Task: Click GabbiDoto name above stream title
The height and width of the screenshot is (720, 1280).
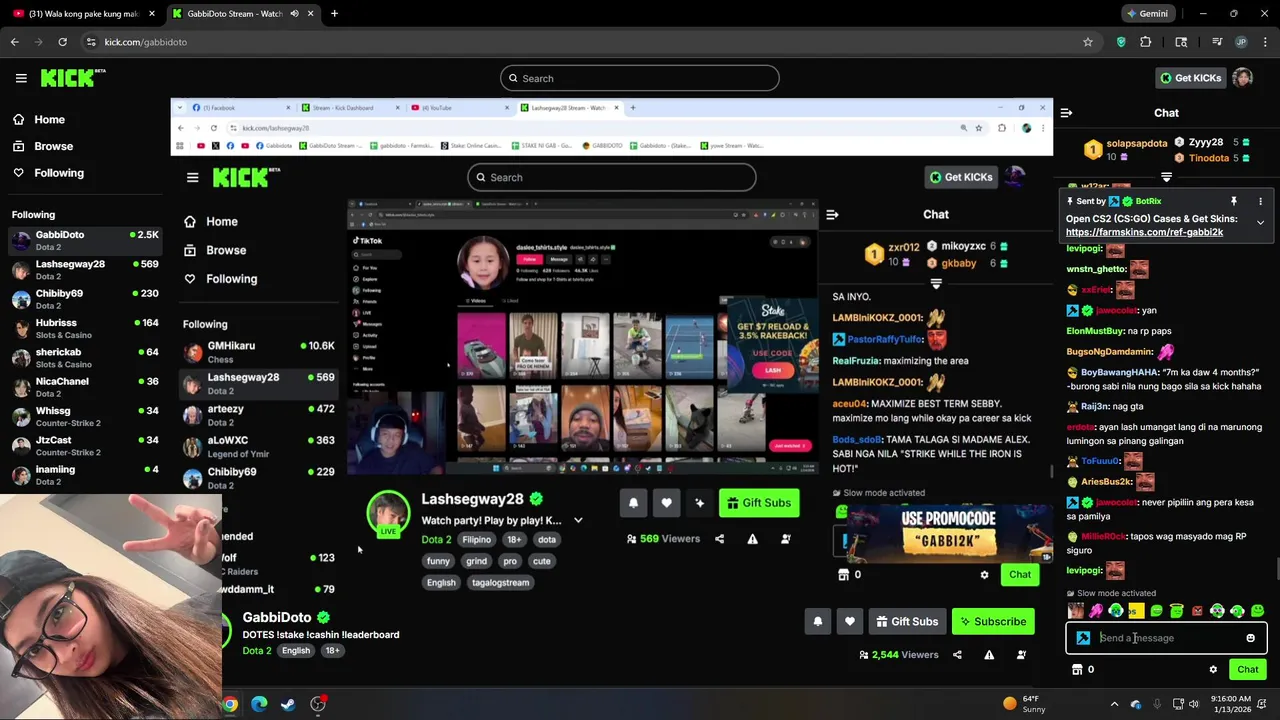Action: 277,618
